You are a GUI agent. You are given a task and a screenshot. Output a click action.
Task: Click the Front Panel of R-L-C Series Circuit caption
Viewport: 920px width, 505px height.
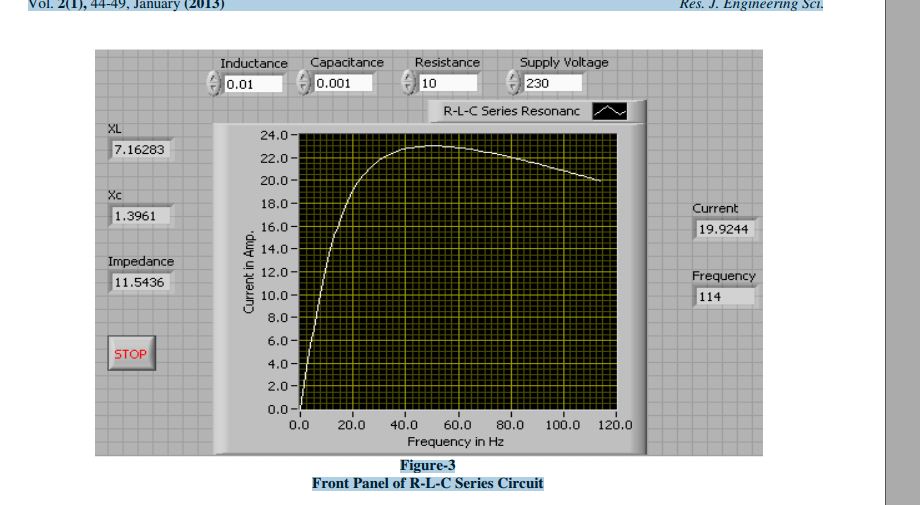(x=428, y=483)
